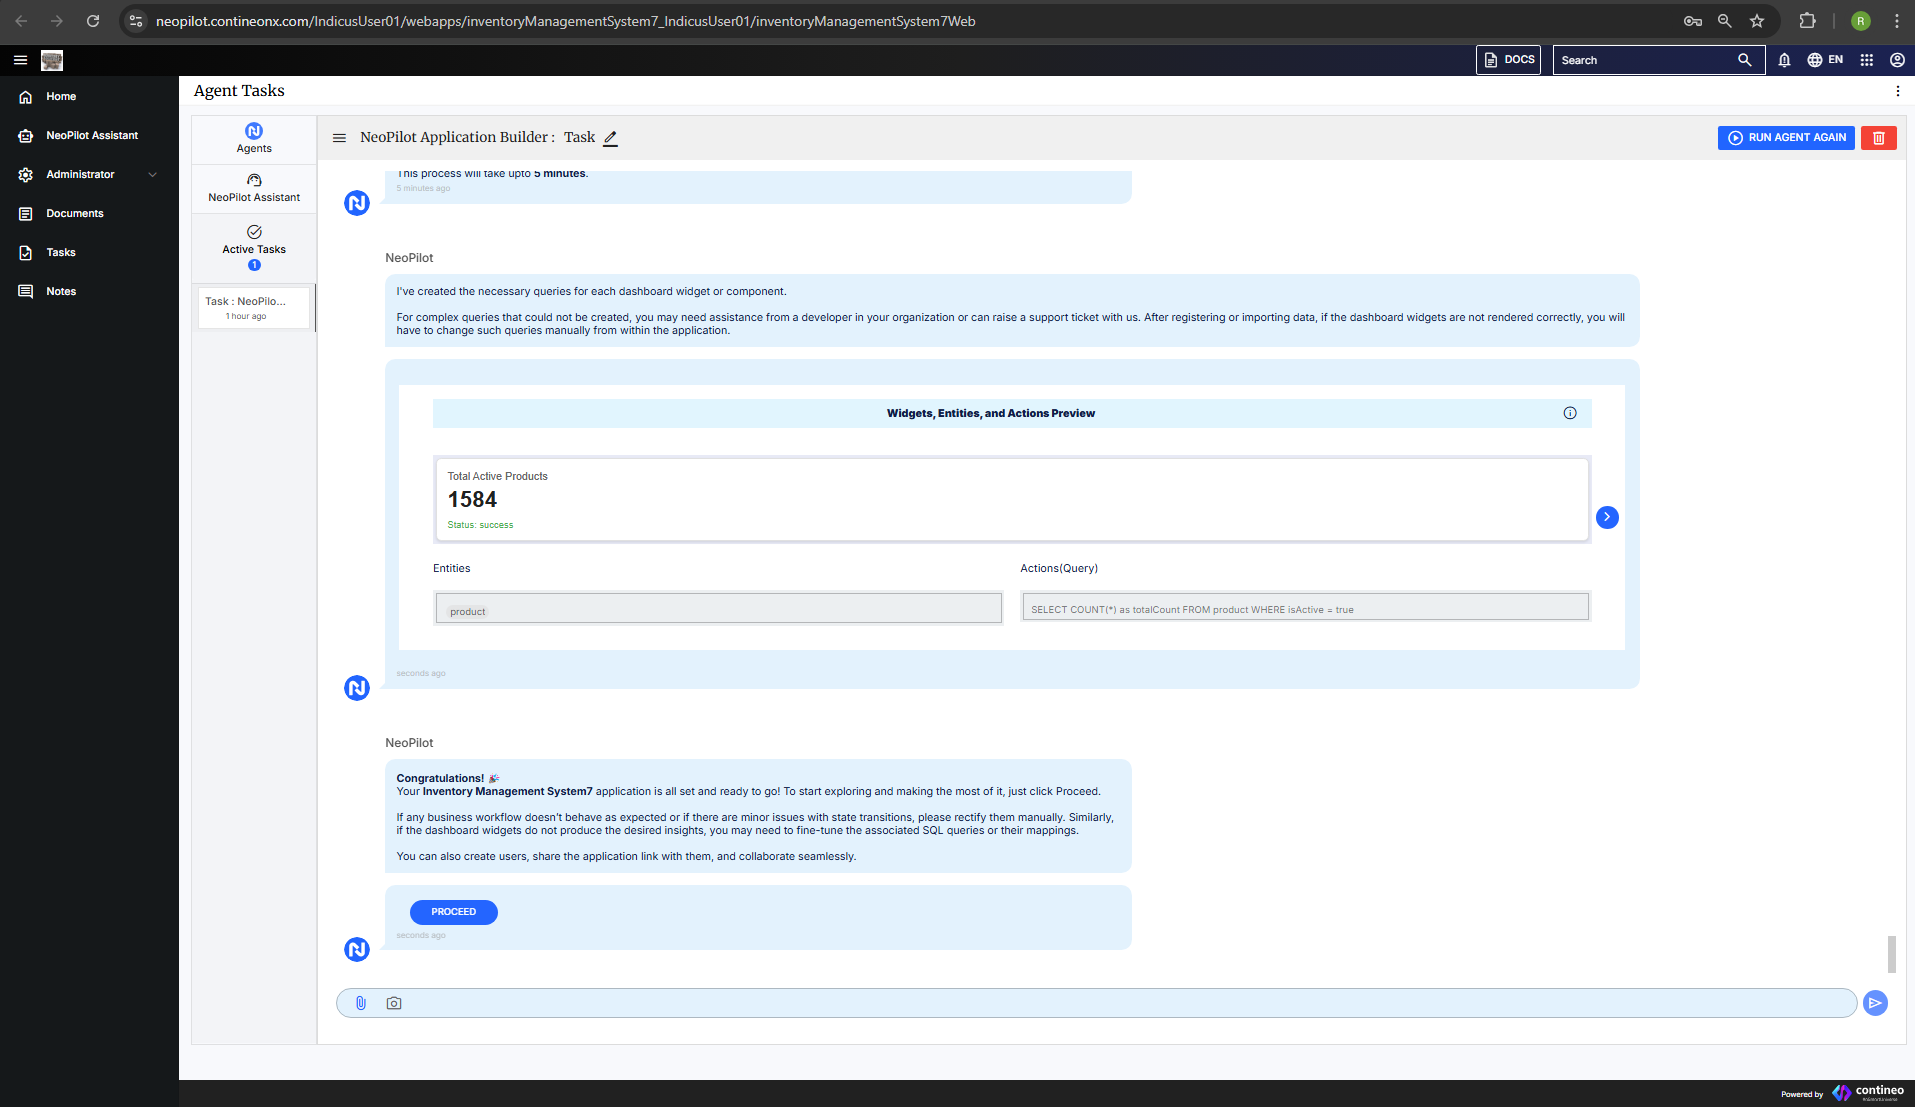Image resolution: width=1915 pixels, height=1107 pixels.
Task: Click the app logo thumbnail in header
Action: pyautogui.click(x=52, y=60)
